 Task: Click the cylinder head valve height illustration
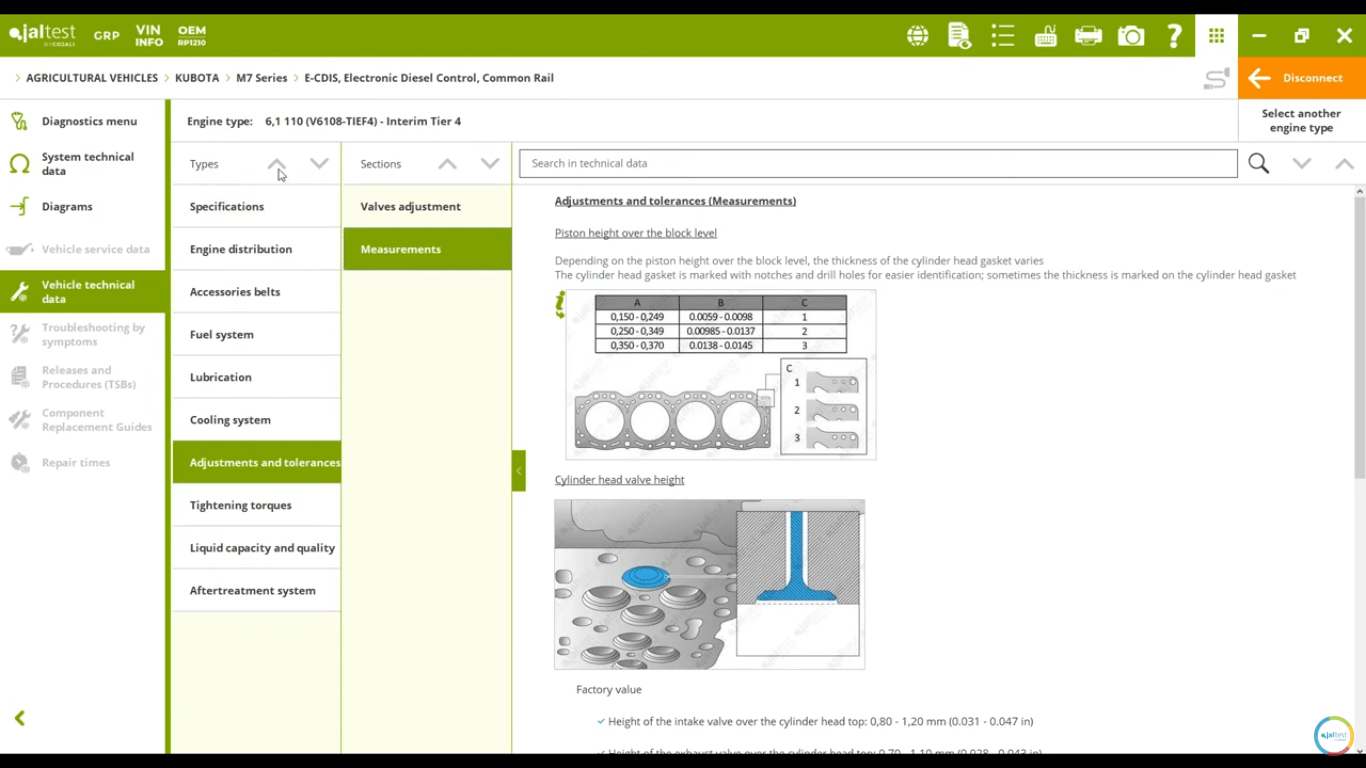(x=709, y=585)
